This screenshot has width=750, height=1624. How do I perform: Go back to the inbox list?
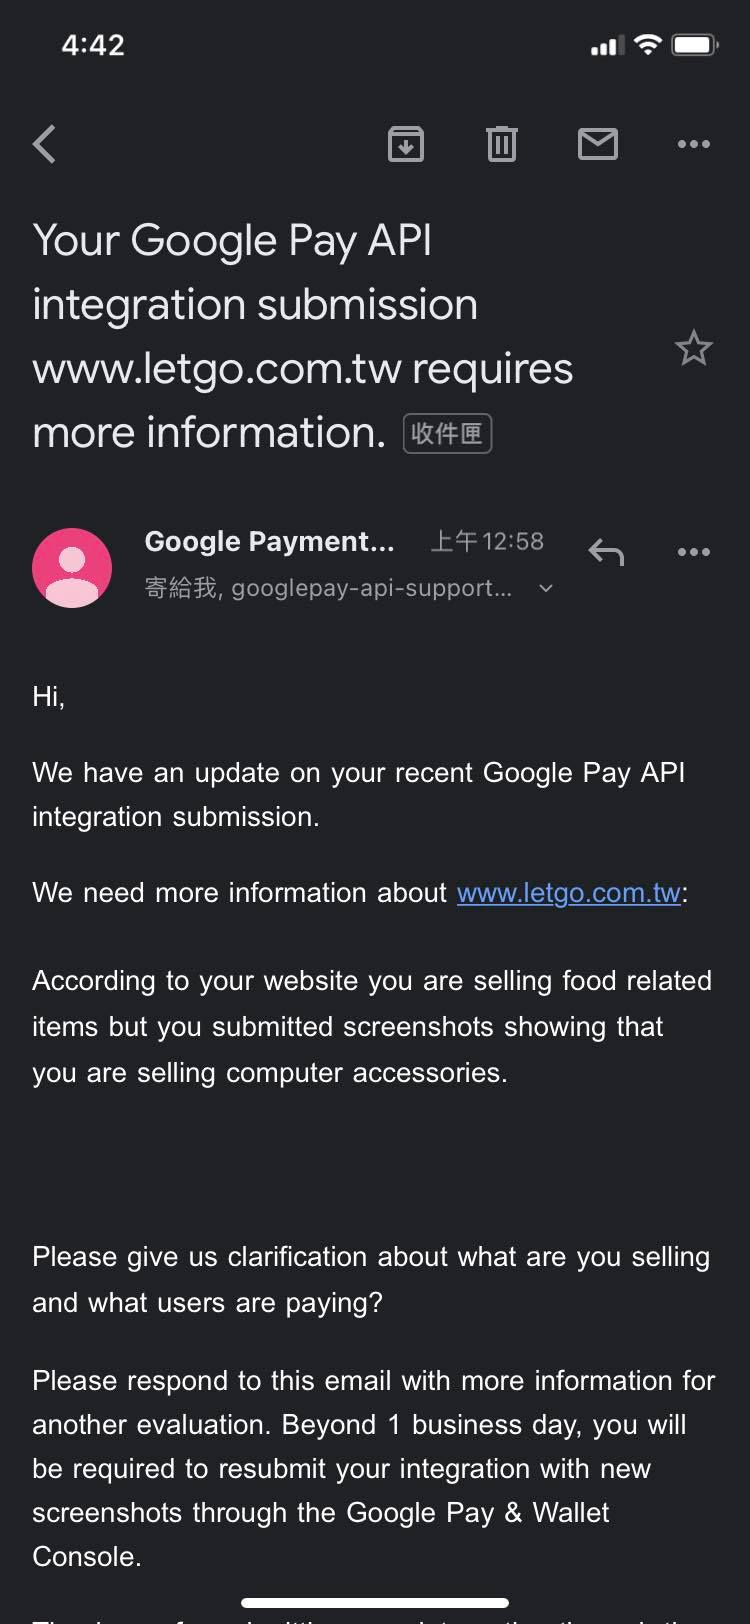point(45,144)
